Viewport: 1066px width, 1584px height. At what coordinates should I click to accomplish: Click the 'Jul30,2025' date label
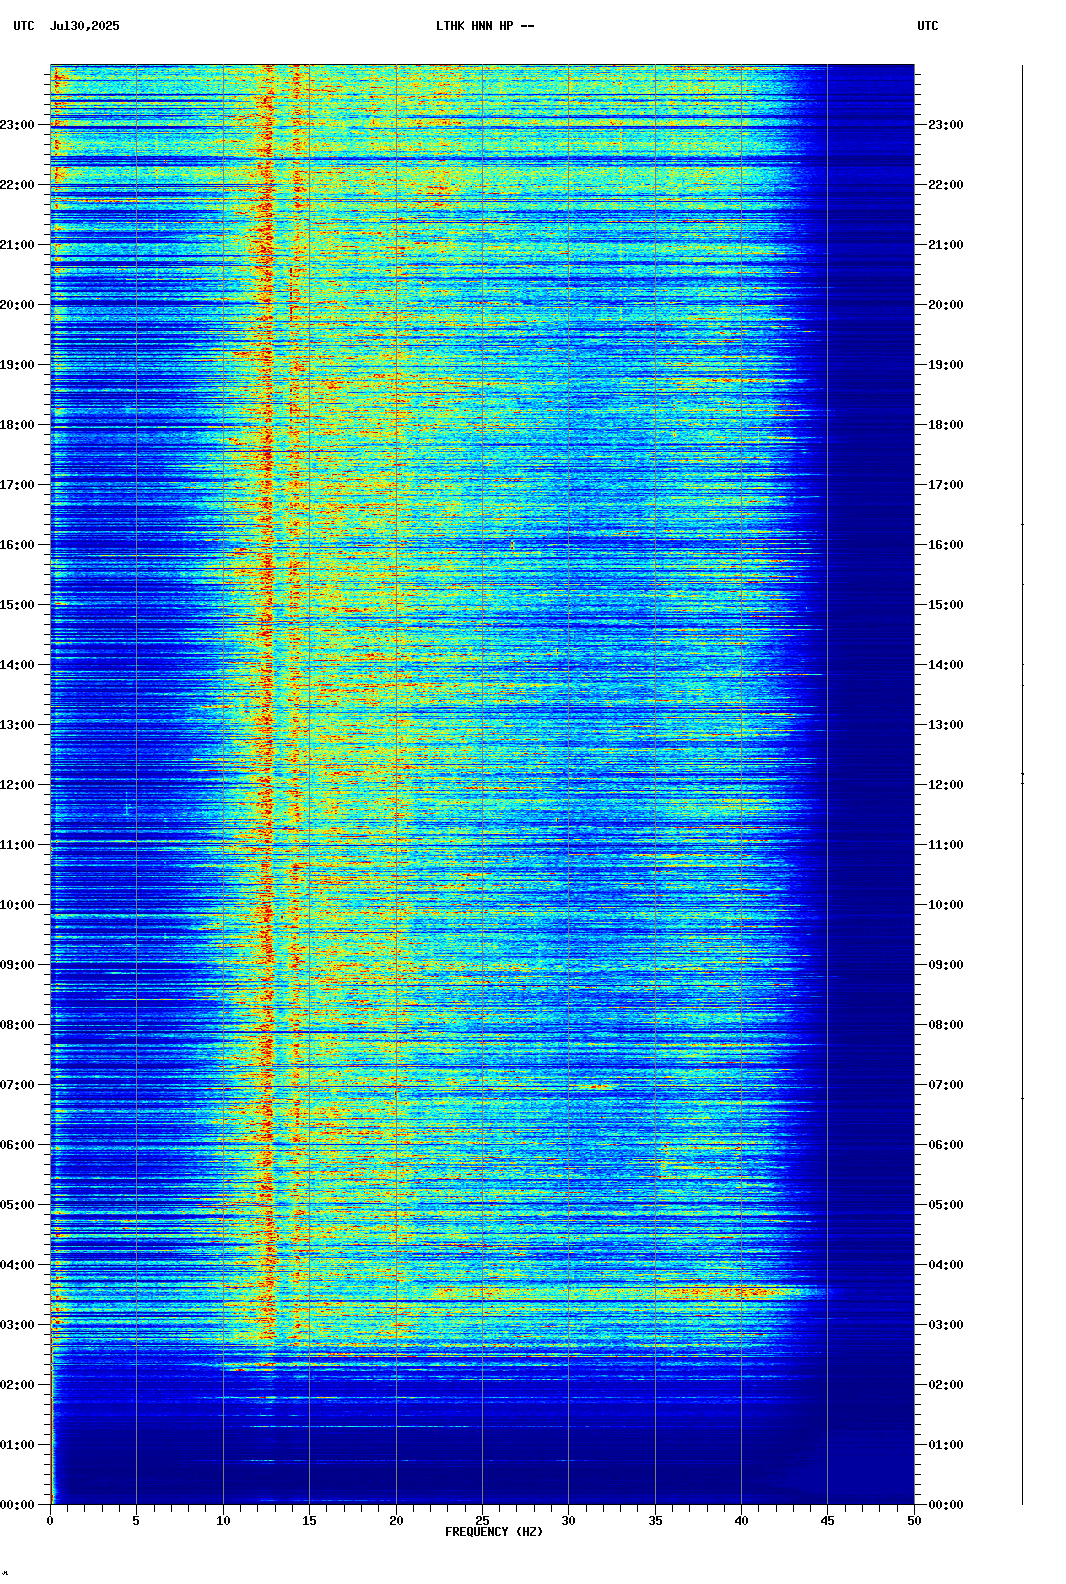click(84, 26)
